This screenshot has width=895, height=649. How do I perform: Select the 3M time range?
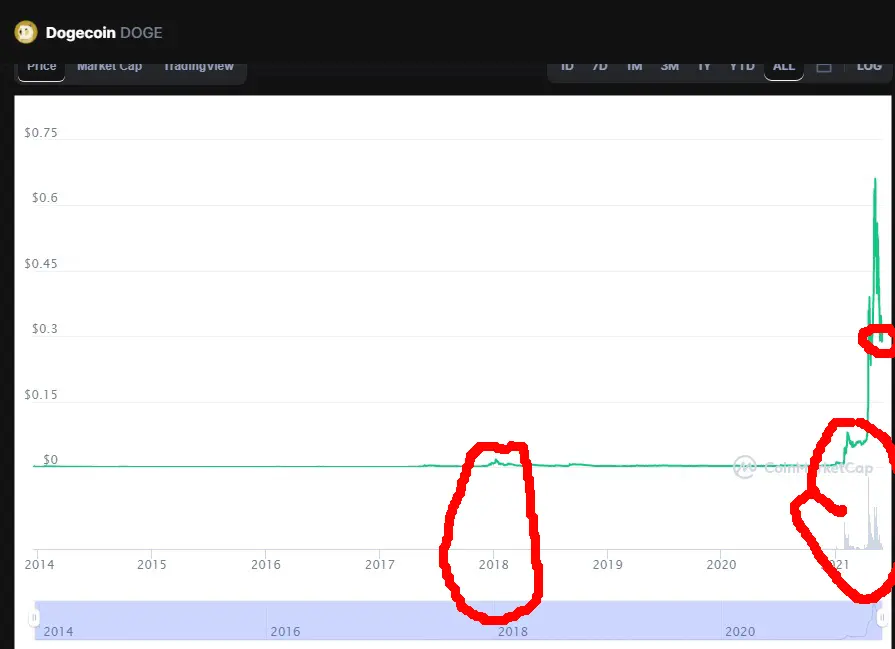(670, 67)
